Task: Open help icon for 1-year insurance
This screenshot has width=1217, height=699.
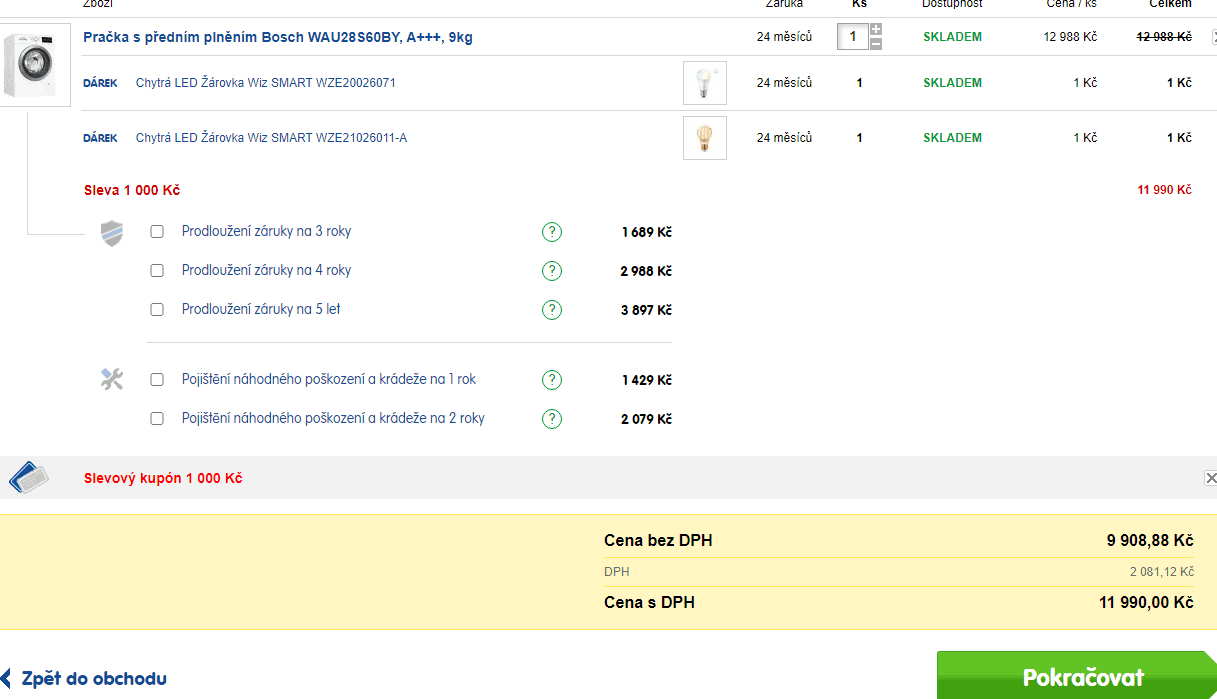Action: click(552, 380)
